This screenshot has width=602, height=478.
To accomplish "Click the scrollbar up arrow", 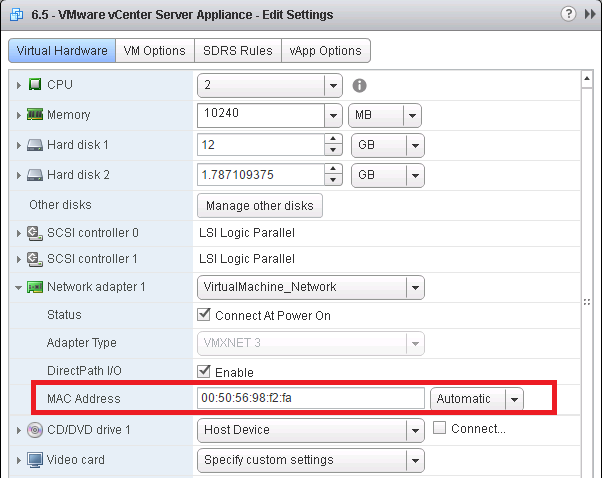I will (x=587, y=79).
